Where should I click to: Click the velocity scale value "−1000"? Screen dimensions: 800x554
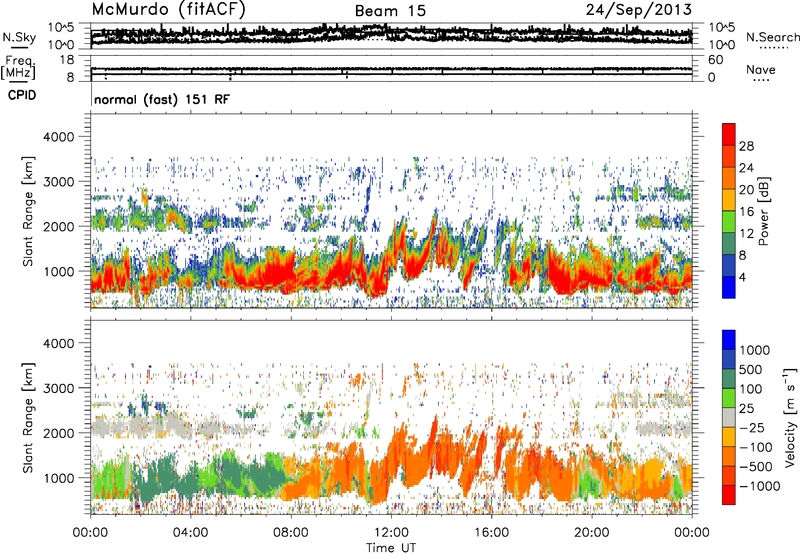(759, 486)
